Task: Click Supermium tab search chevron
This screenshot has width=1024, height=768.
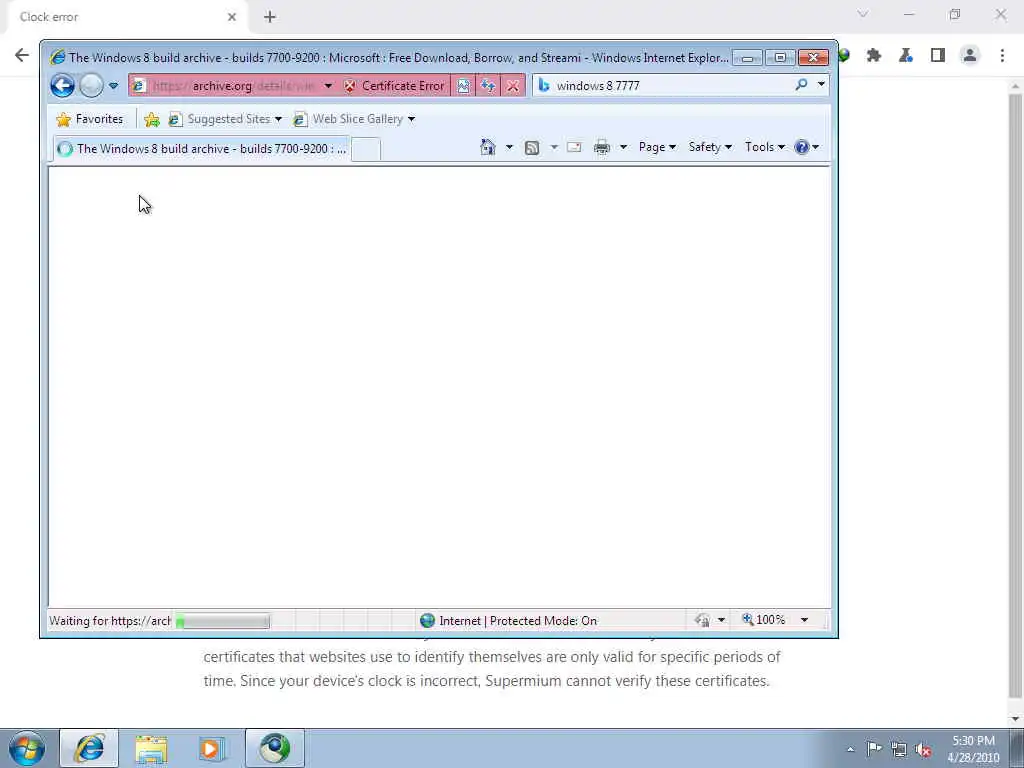Action: [863, 14]
